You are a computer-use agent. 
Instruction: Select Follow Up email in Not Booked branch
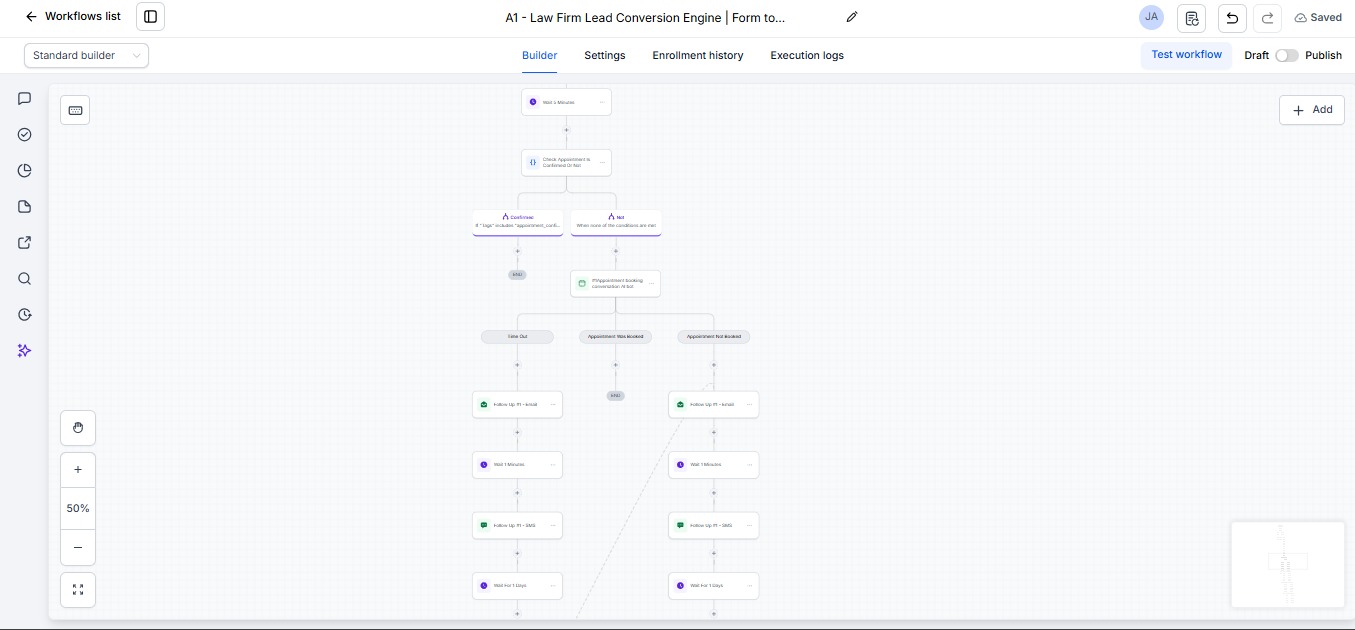[x=714, y=405]
